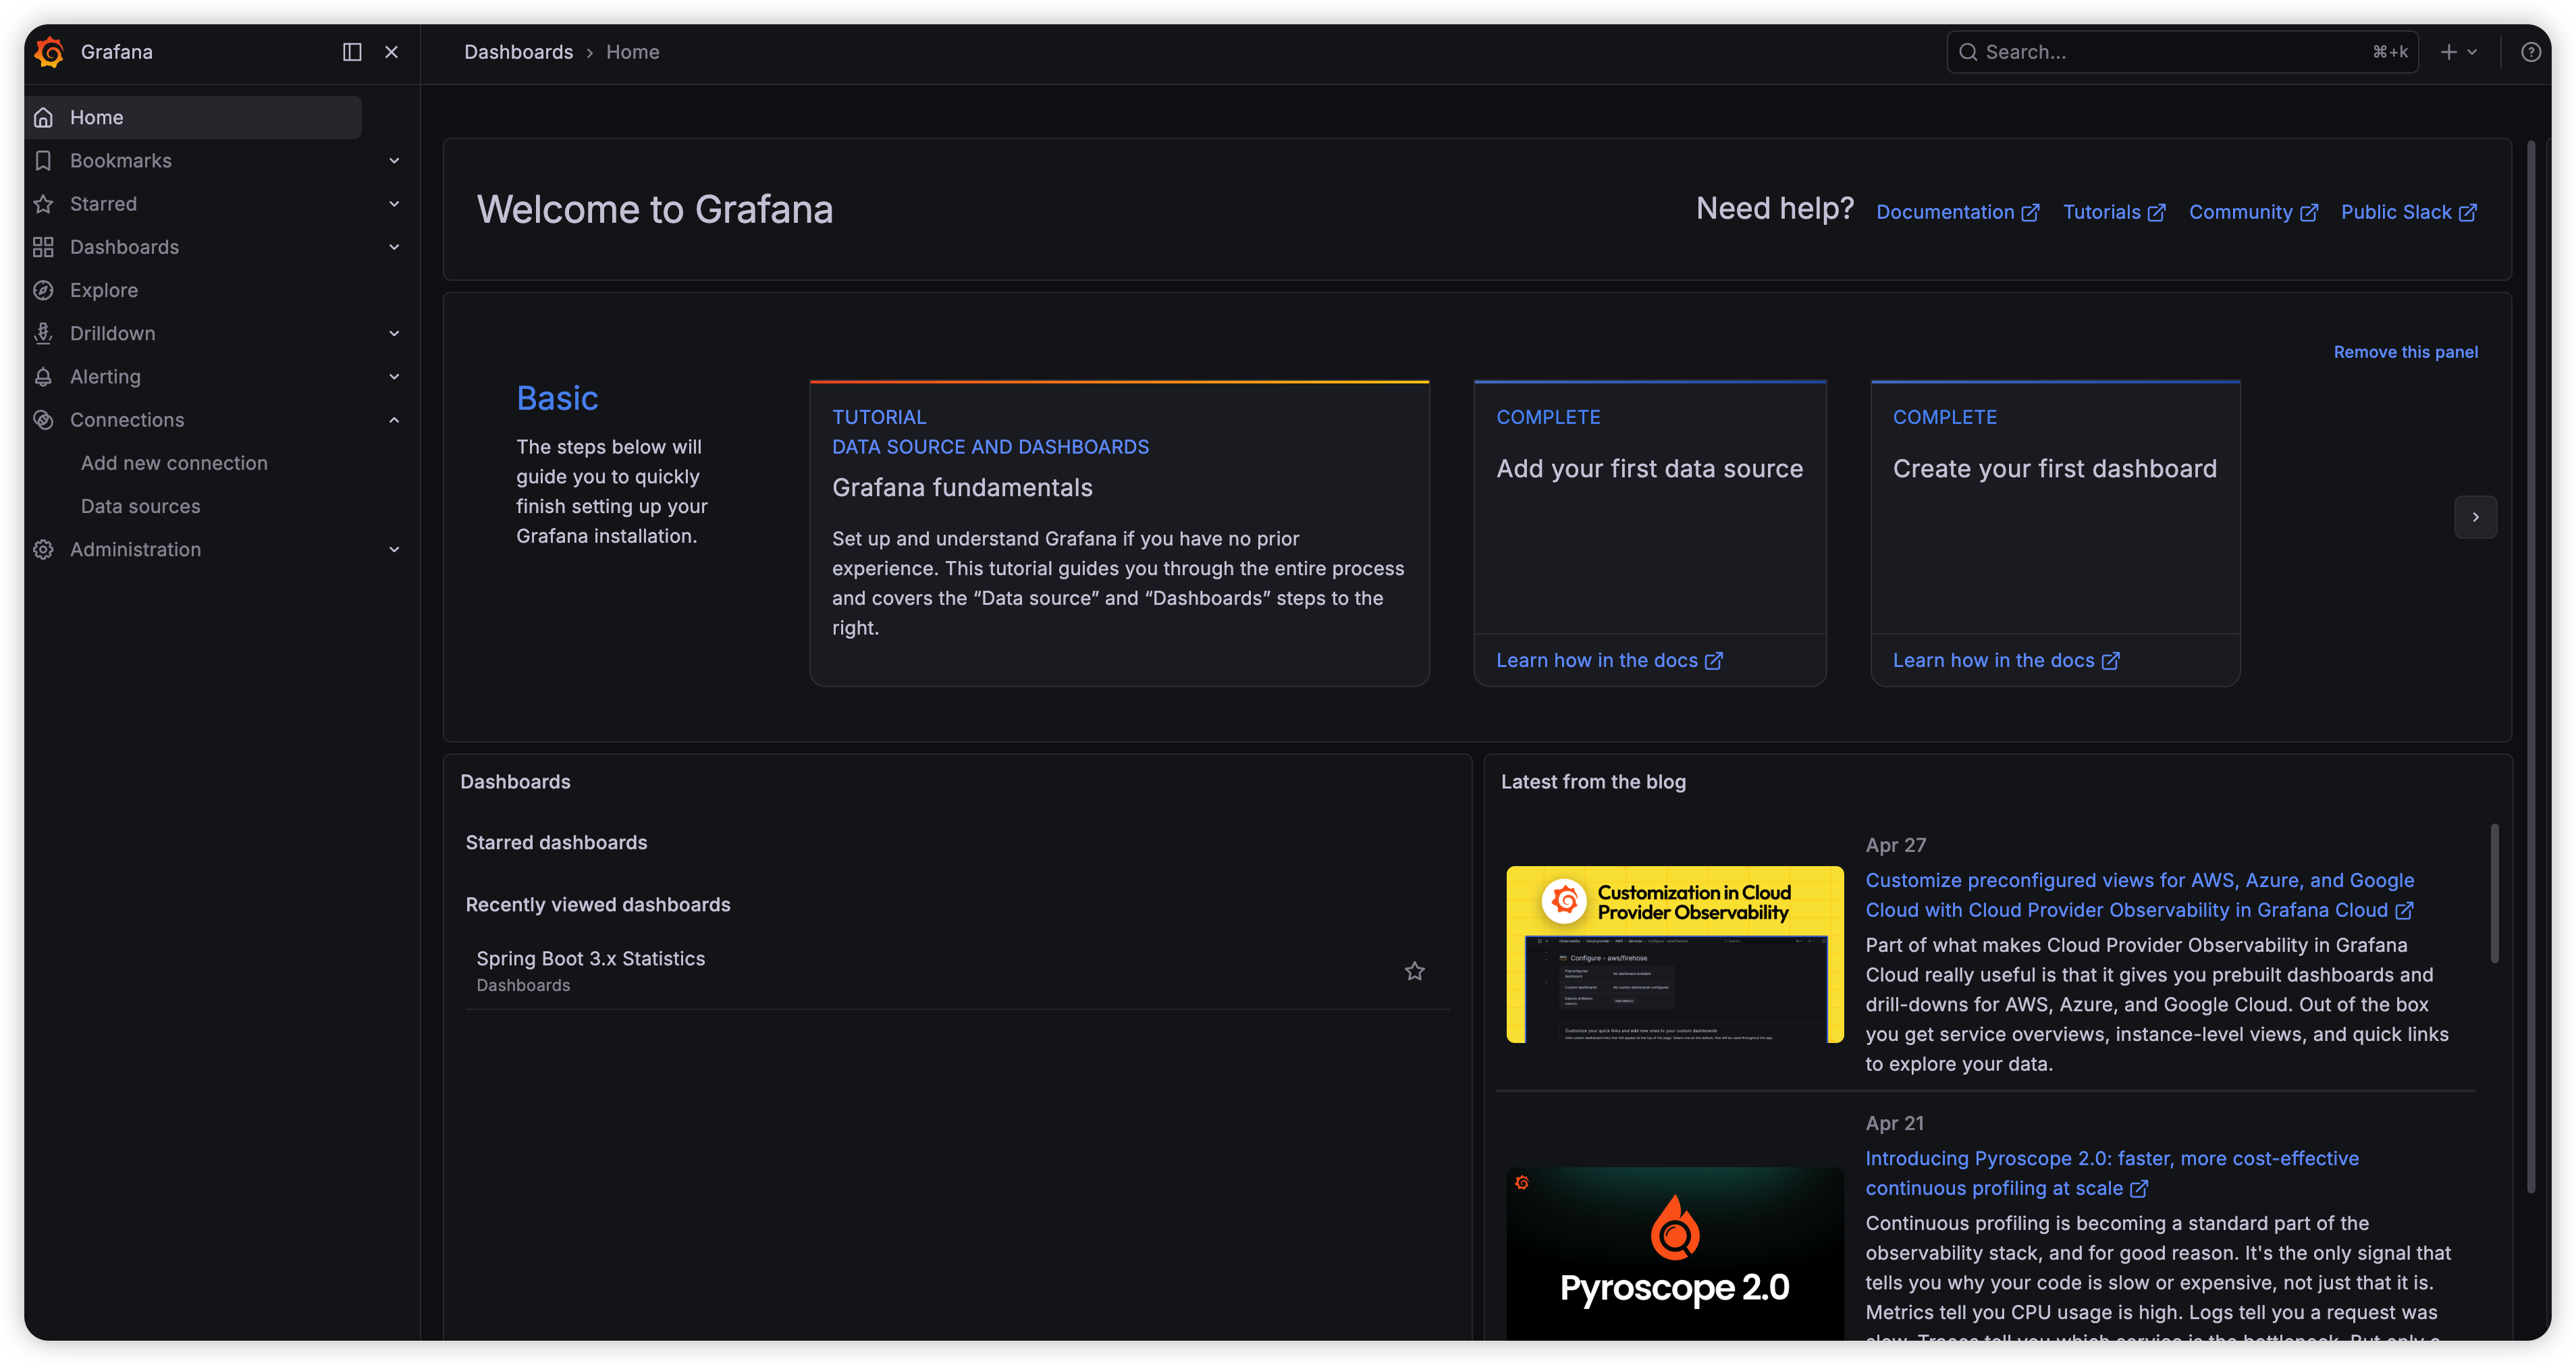Close the navigation menu with X
The image size is (2576, 1365).
point(392,52)
